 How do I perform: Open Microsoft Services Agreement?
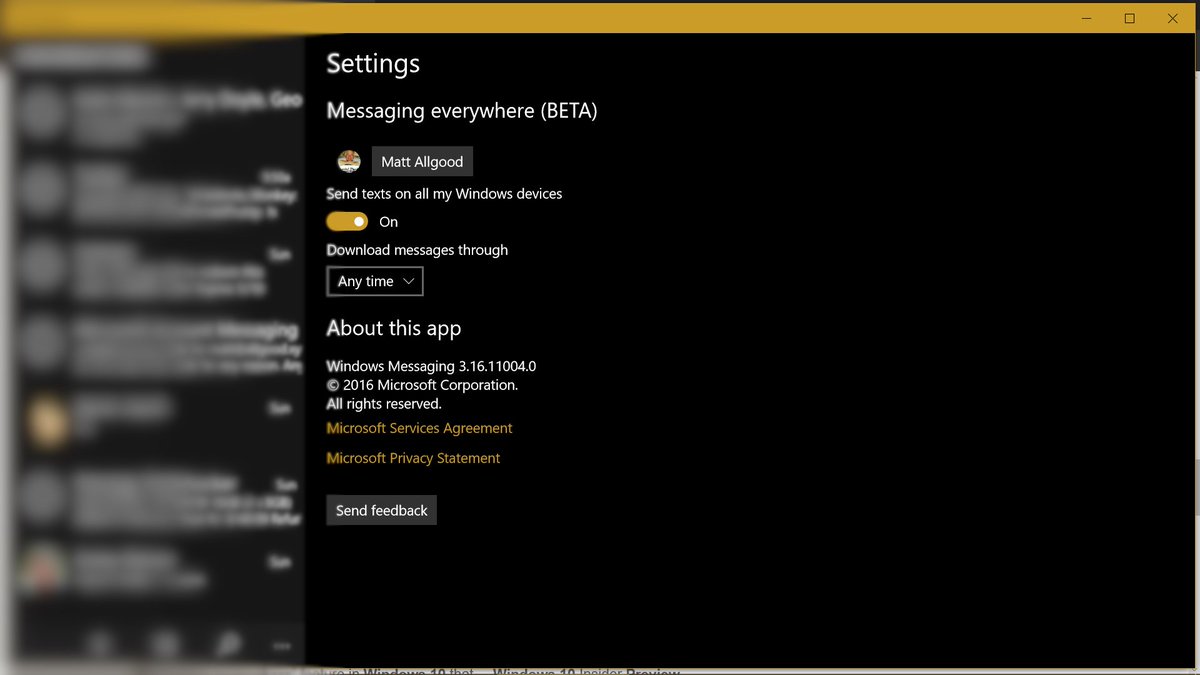pyautogui.click(x=419, y=428)
